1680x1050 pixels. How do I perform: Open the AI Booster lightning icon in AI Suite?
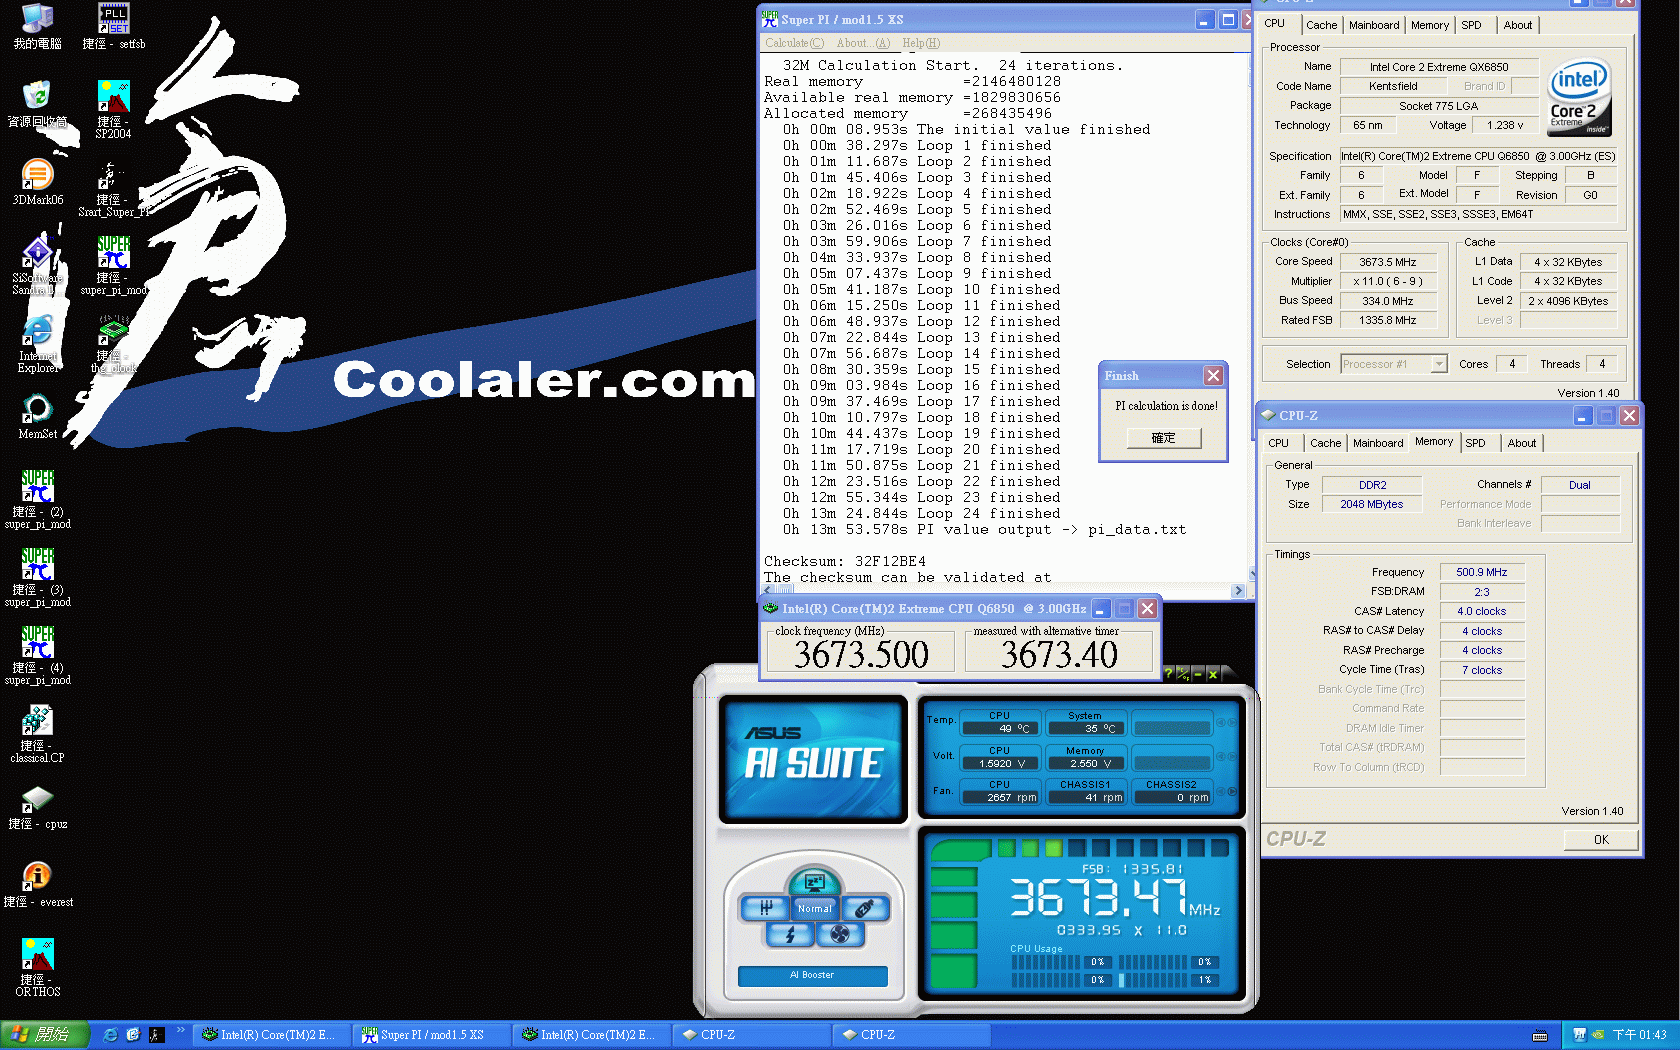click(790, 934)
